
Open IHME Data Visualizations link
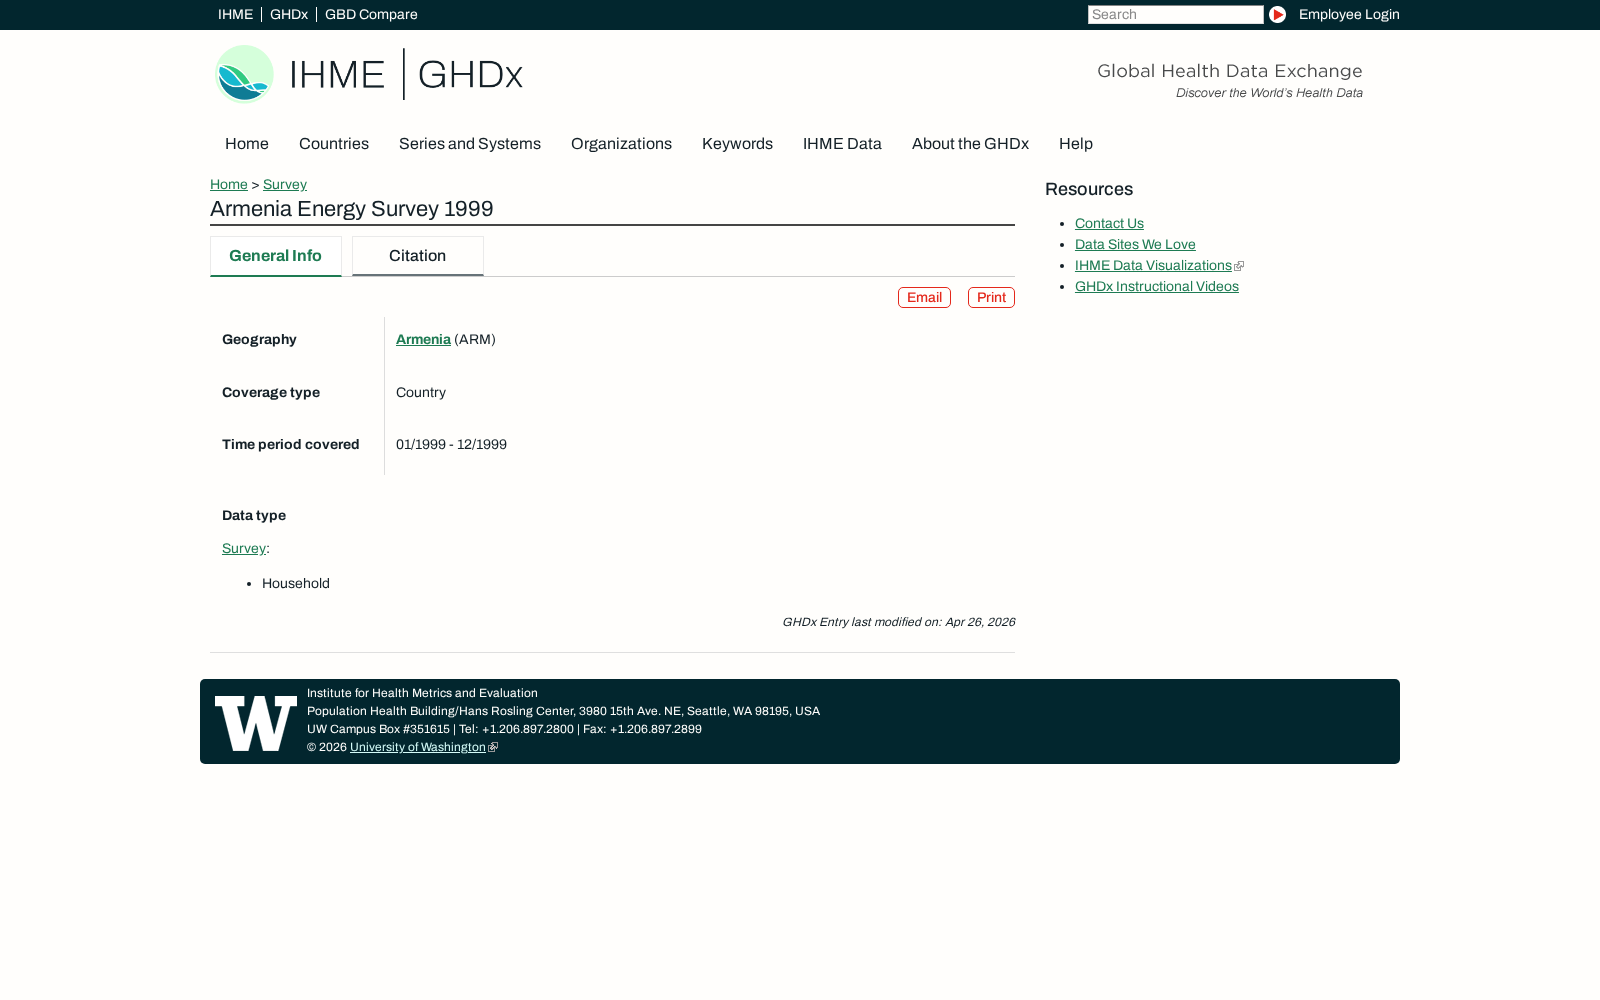[1153, 266]
